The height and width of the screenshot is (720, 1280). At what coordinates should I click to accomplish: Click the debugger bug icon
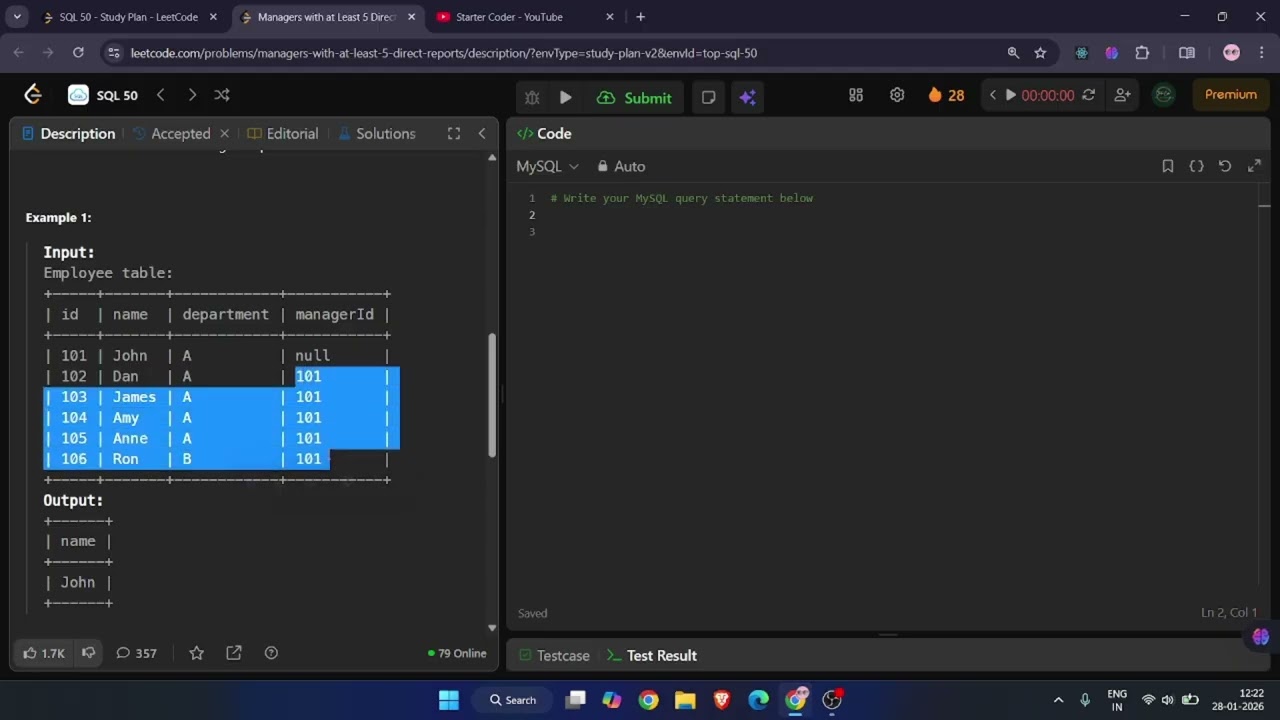pyautogui.click(x=532, y=97)
